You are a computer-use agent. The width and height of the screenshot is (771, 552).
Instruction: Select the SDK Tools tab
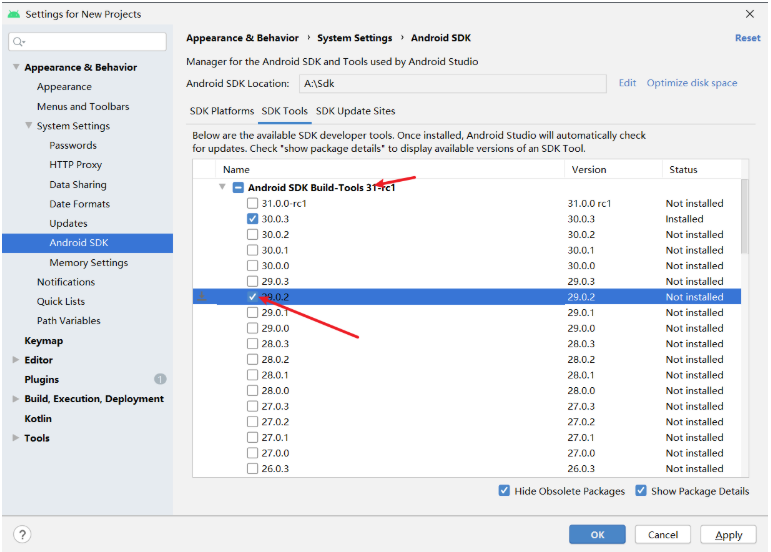coord(285,111)
